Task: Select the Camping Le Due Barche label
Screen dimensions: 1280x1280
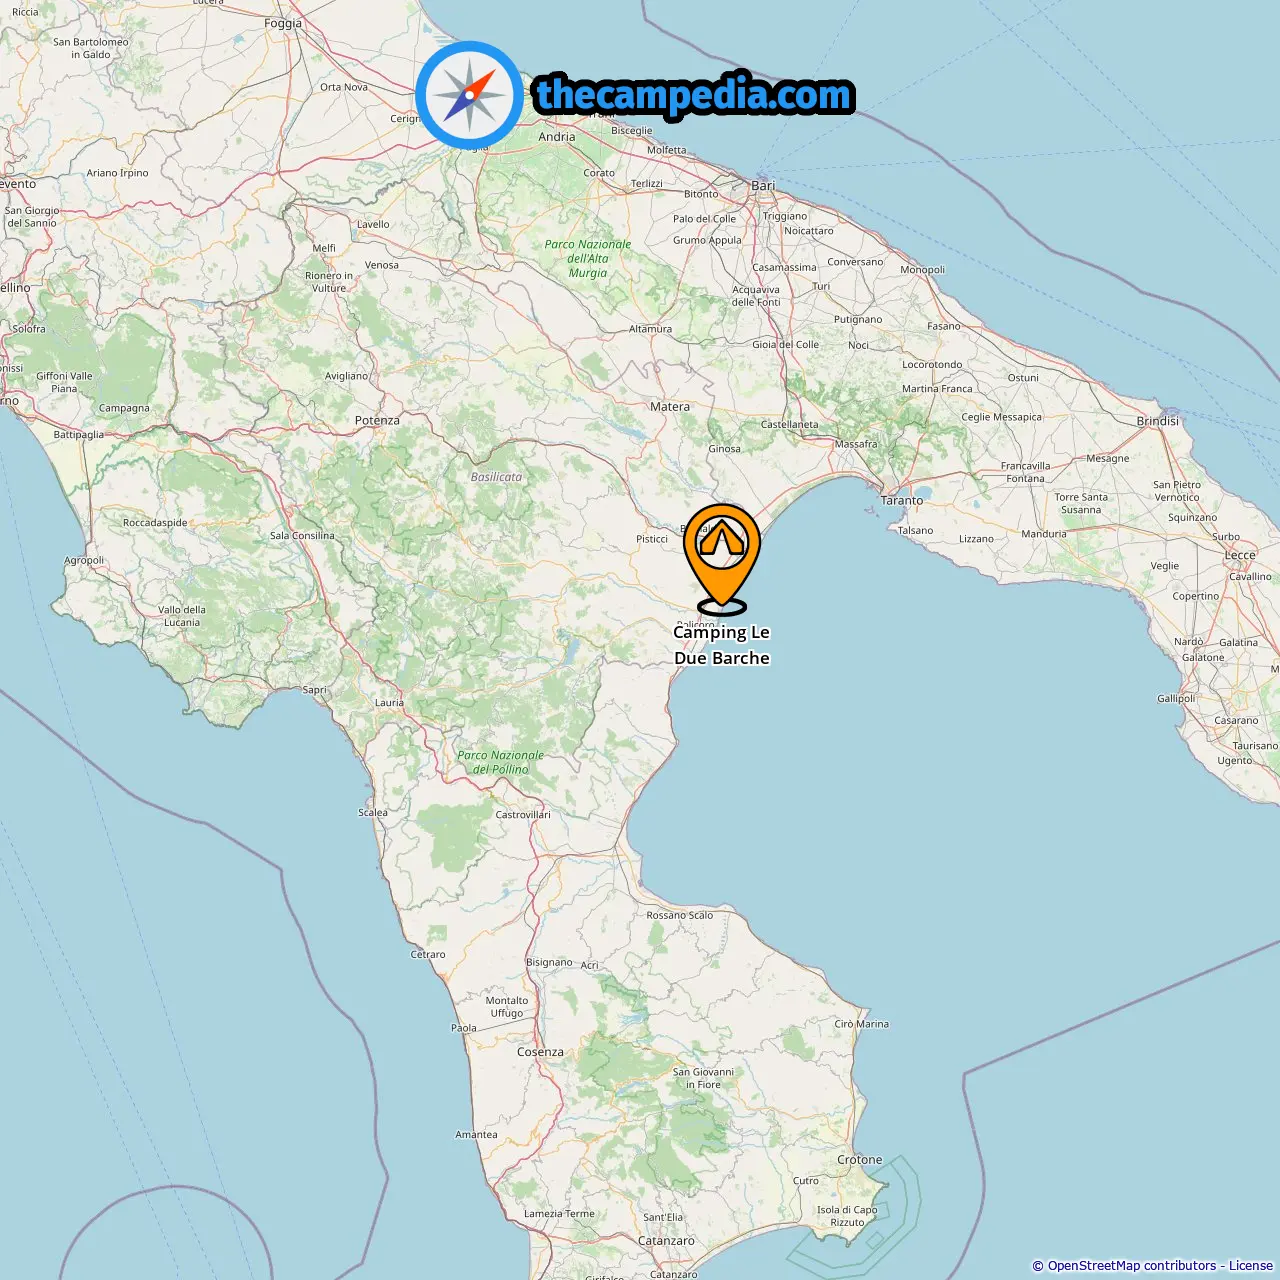Action: [x=722, y=645]
